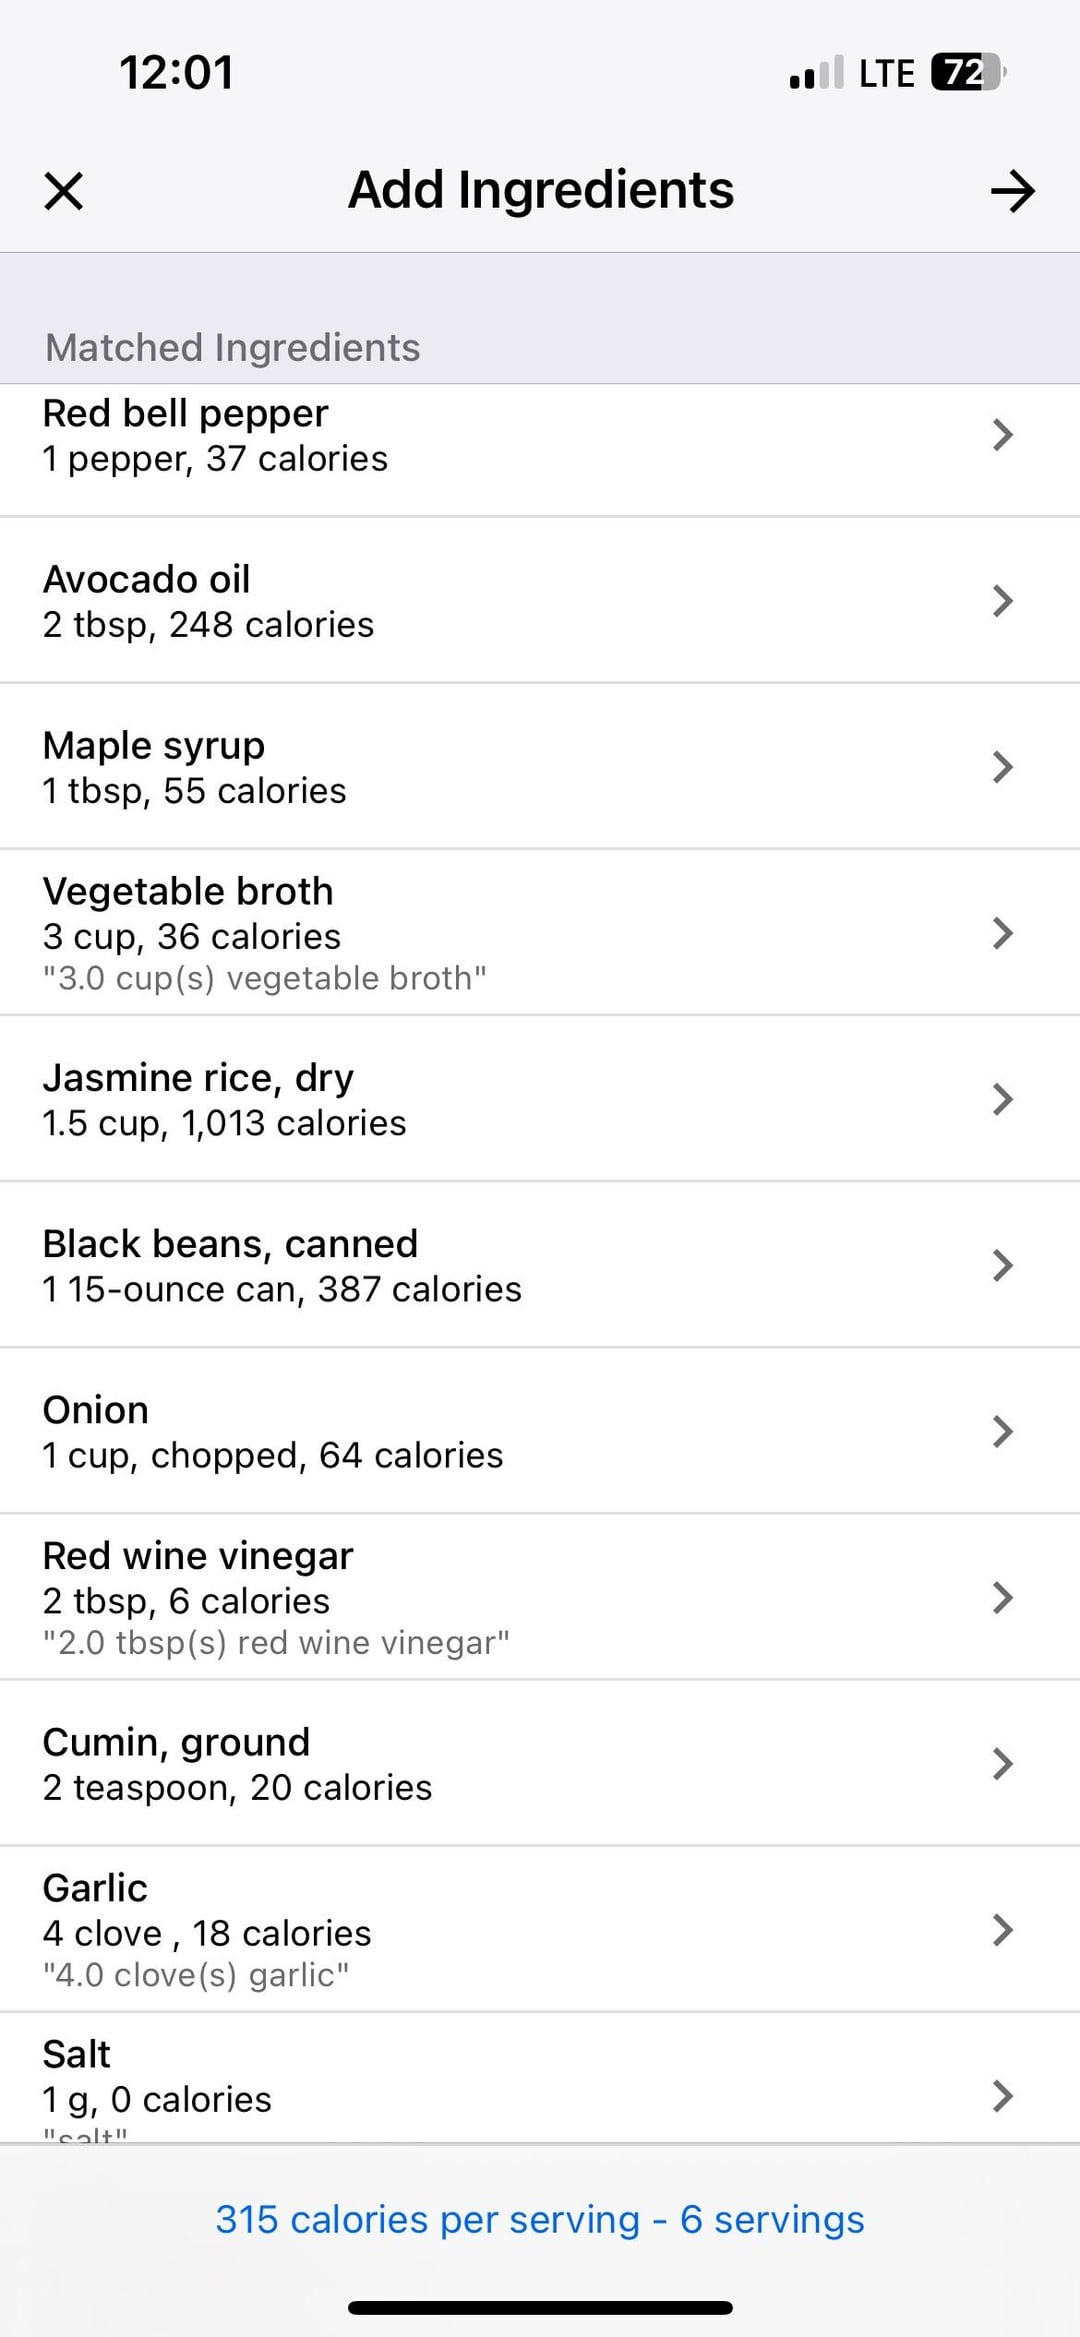Tap the "3.0 cup(s) vegetable broth" text
Screen dimensions: 1080x2337
coord(264,978)
